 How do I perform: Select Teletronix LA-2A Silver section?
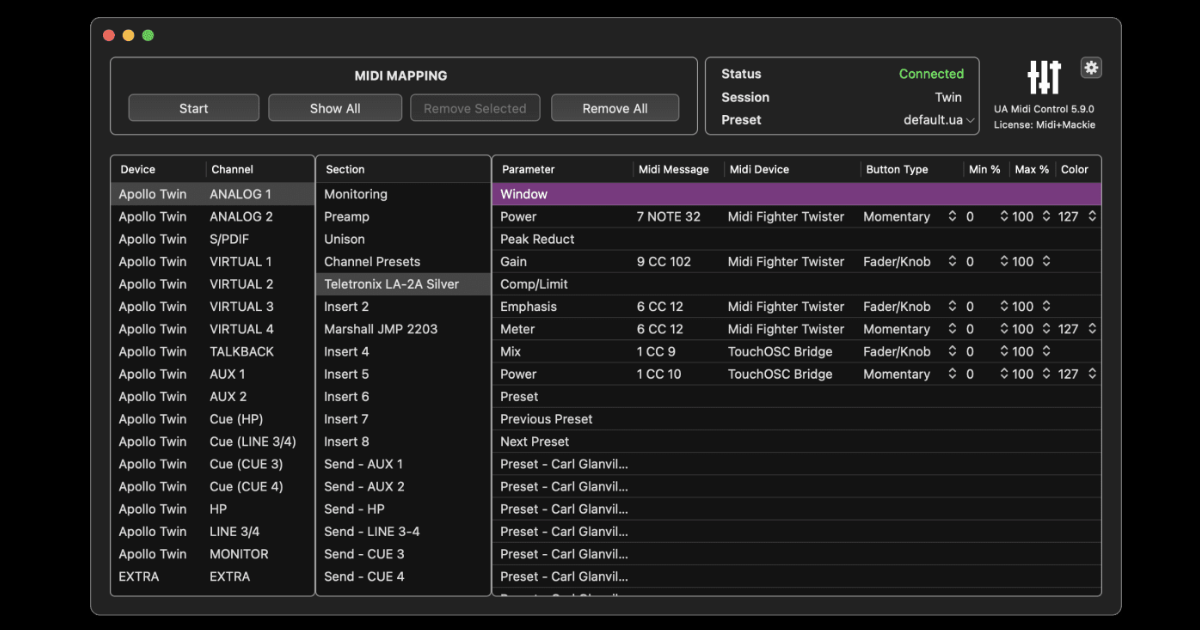(403, 284)
